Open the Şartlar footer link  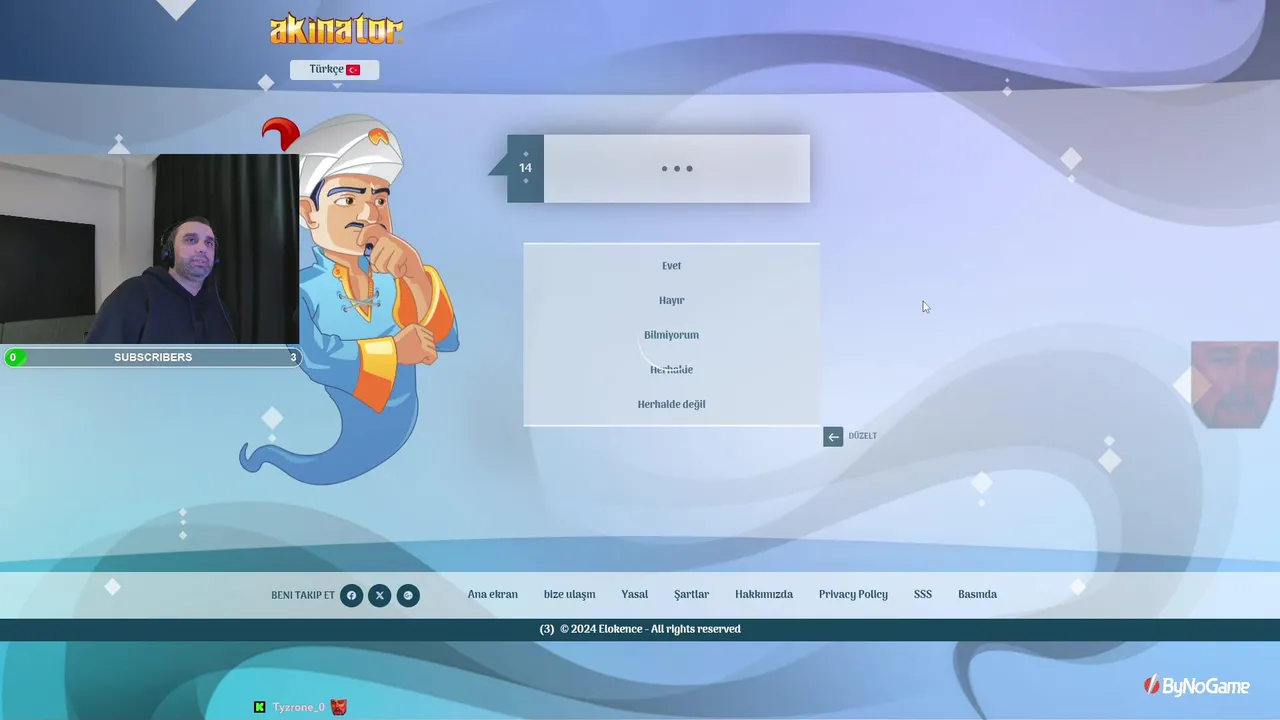point(691,594)
